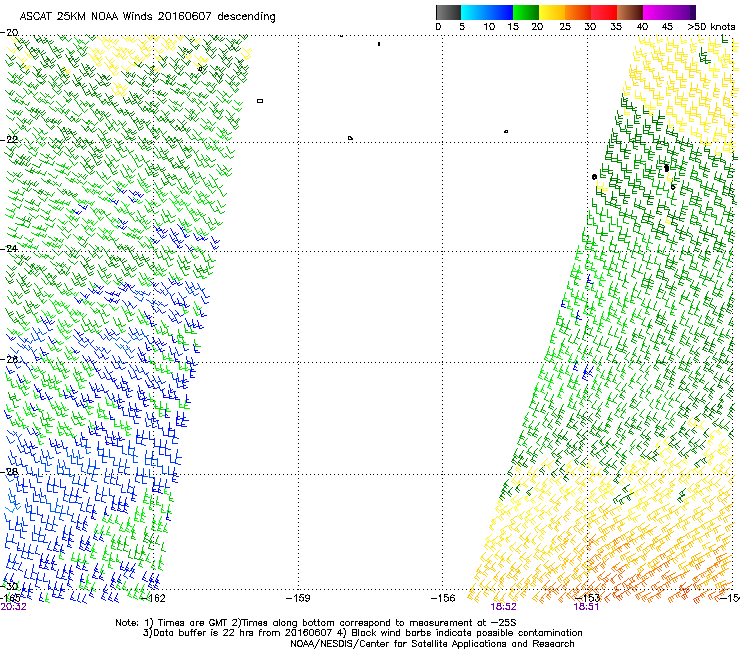
Task: Click the 'Data buffer is 22 hrs' note line
Action: [x=362, y=633]
